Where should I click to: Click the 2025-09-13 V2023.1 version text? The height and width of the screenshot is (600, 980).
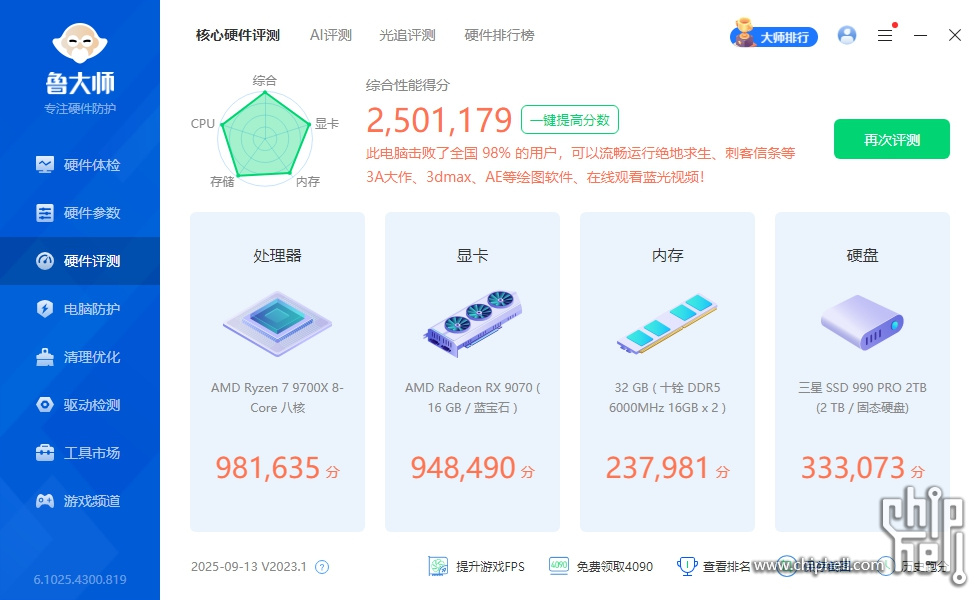(249, 567)
